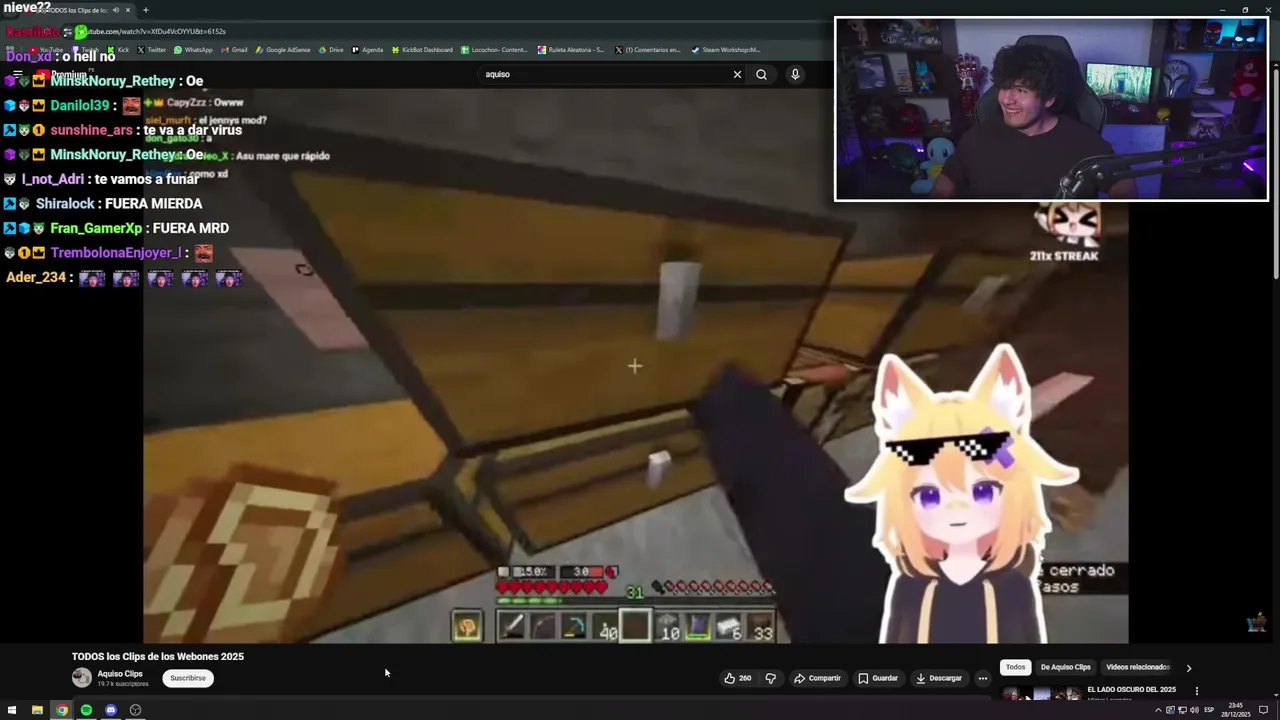The width and height of the screenshot is (1280, 720).
Task: Switch to Chrome on the taskbar
Action: coord(62,710)
